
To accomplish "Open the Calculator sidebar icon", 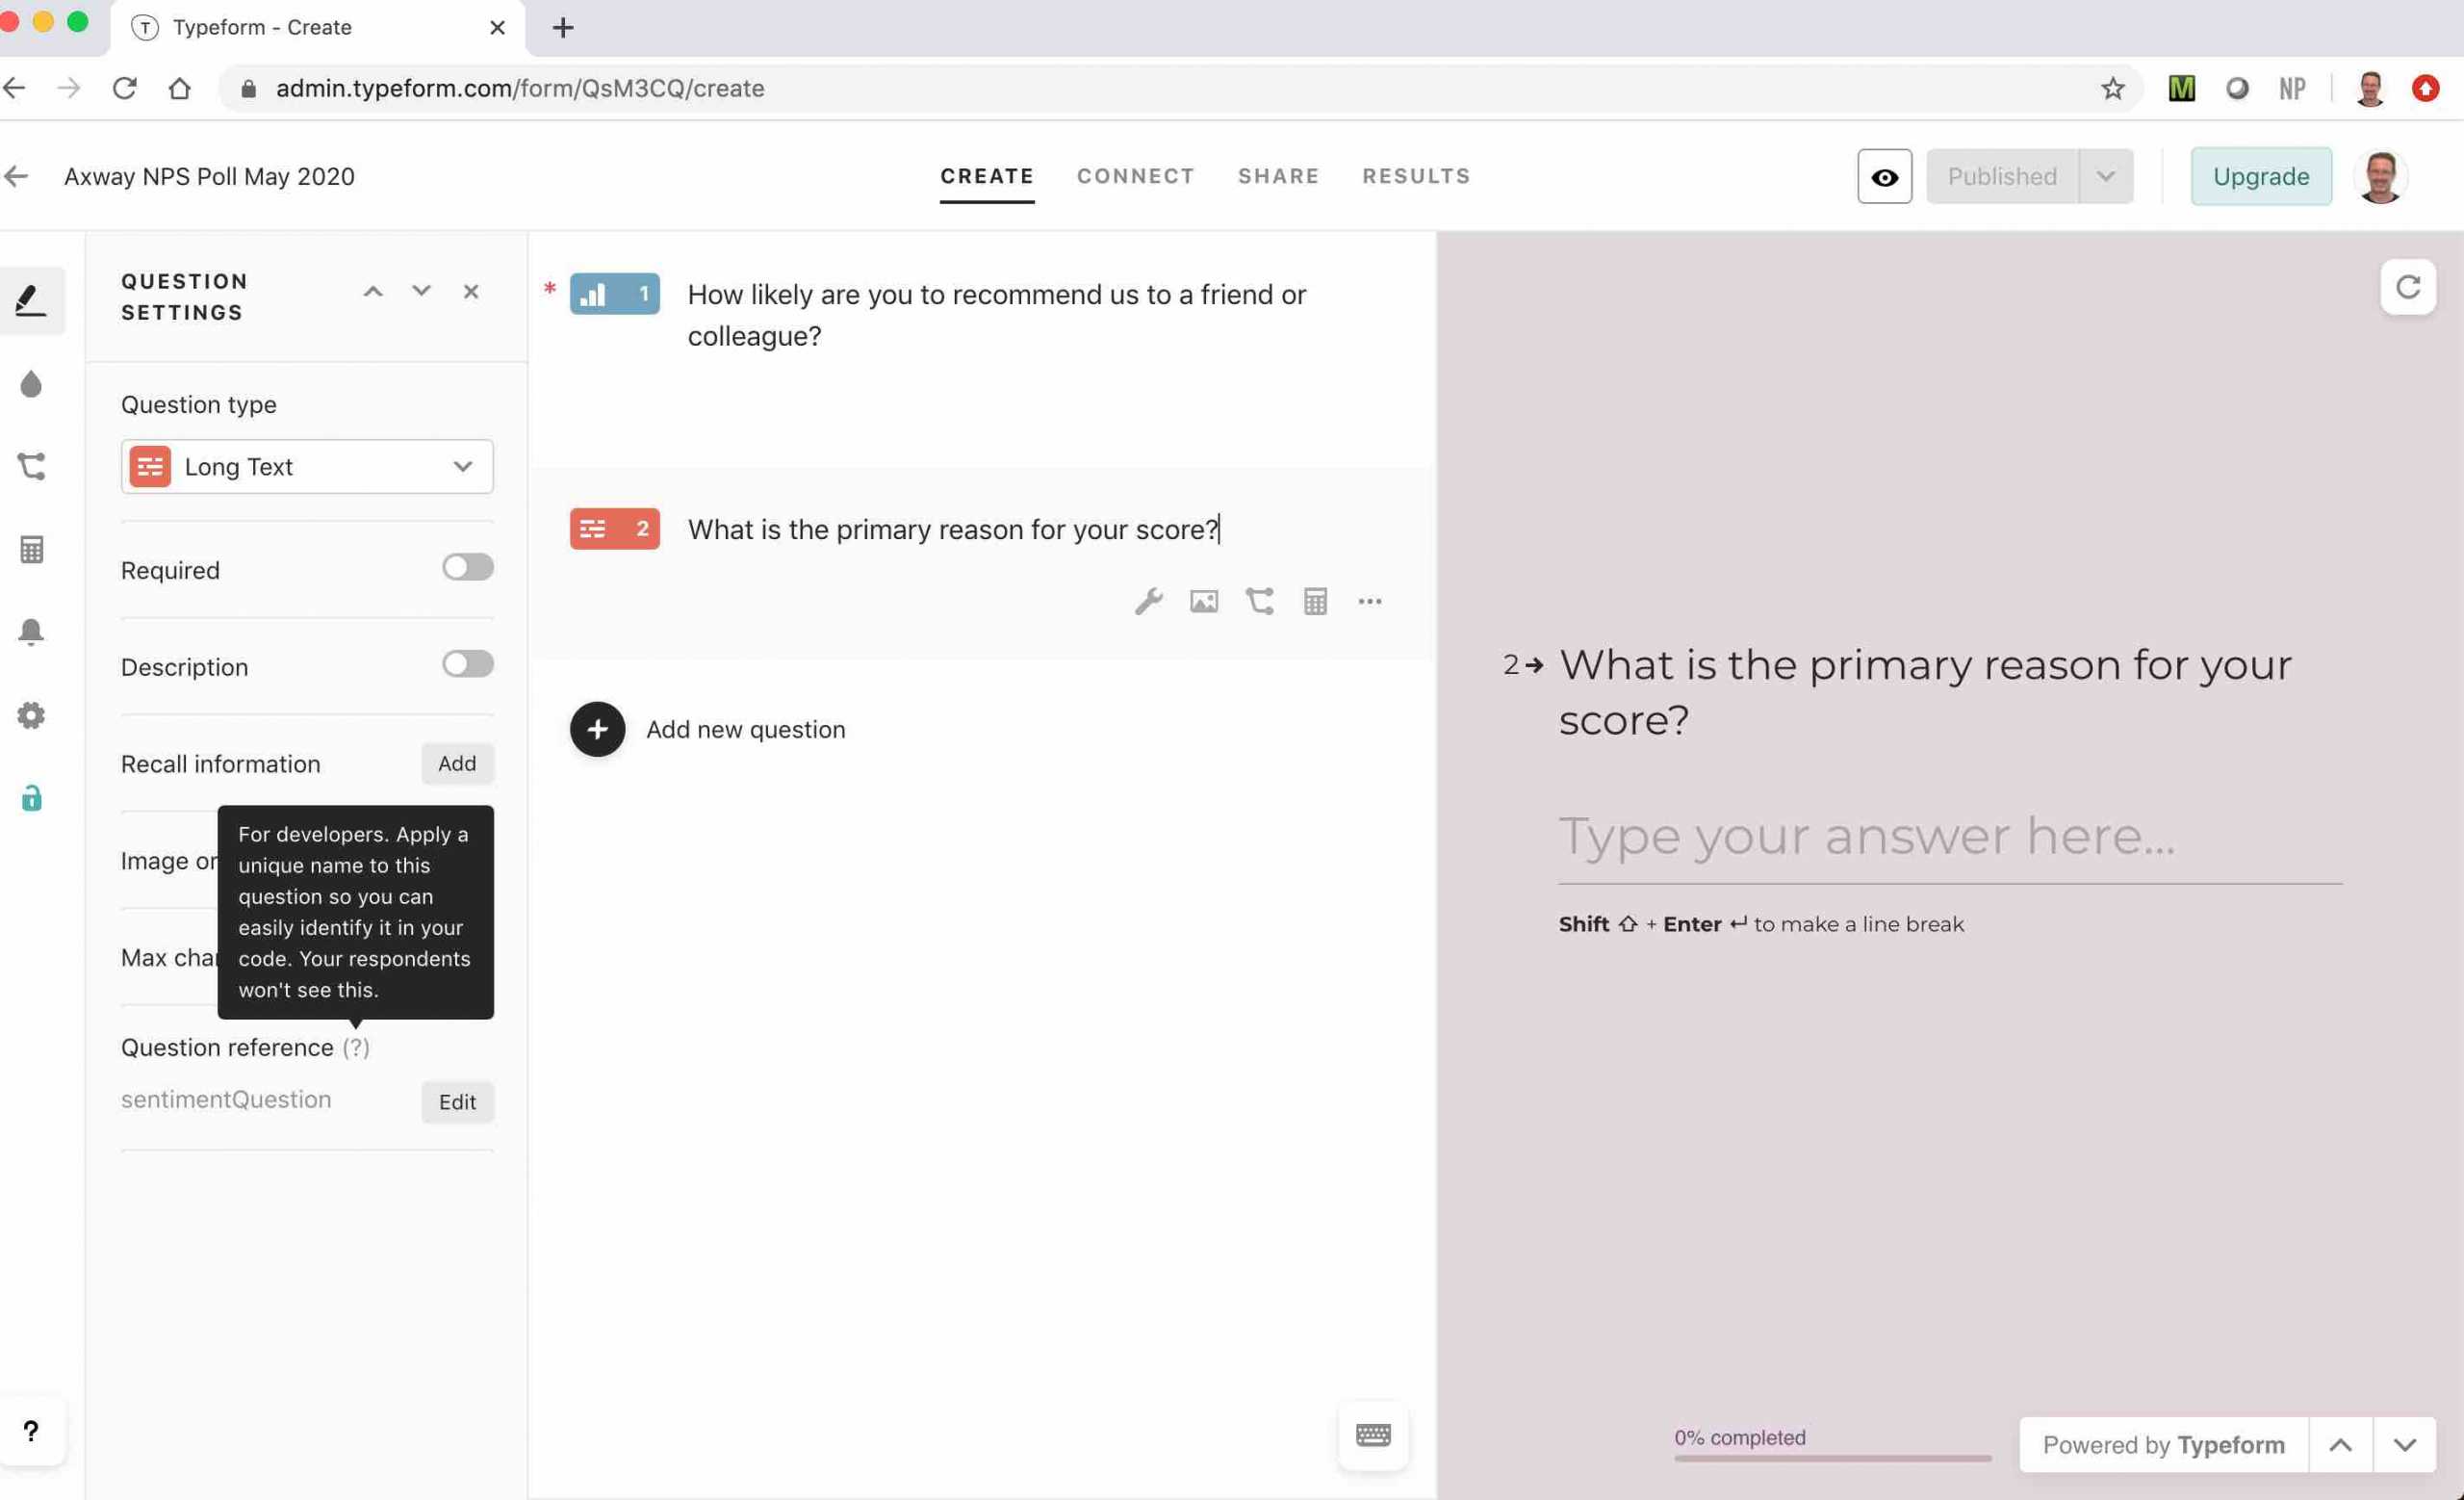I will click(x=31, y=549).
